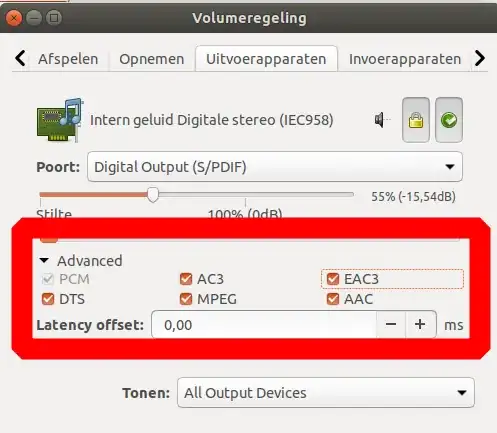Toggle the channel lock padlock button
The height and width of the screenshot is (433, 497).
coord(416,120)
